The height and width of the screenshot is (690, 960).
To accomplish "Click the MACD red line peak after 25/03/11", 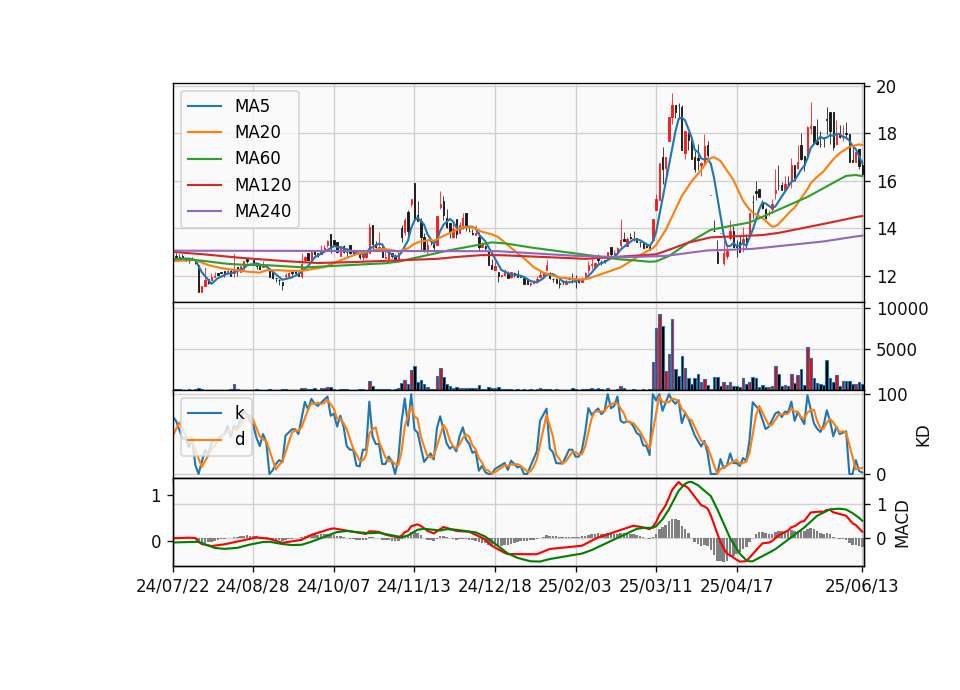I will (678, 482).
